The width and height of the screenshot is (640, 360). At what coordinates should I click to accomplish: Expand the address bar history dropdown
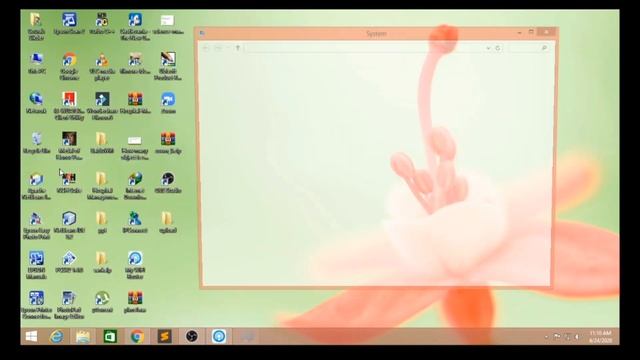click(488, 48)
